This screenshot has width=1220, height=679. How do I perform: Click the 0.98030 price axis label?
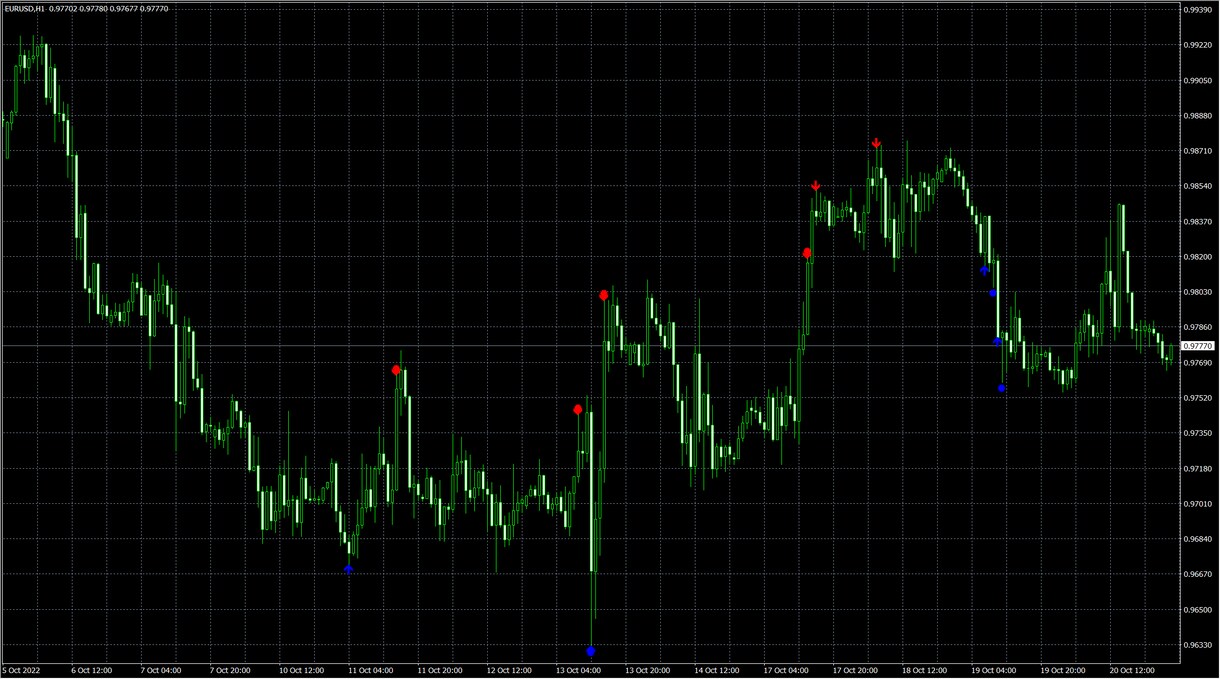1198,292
